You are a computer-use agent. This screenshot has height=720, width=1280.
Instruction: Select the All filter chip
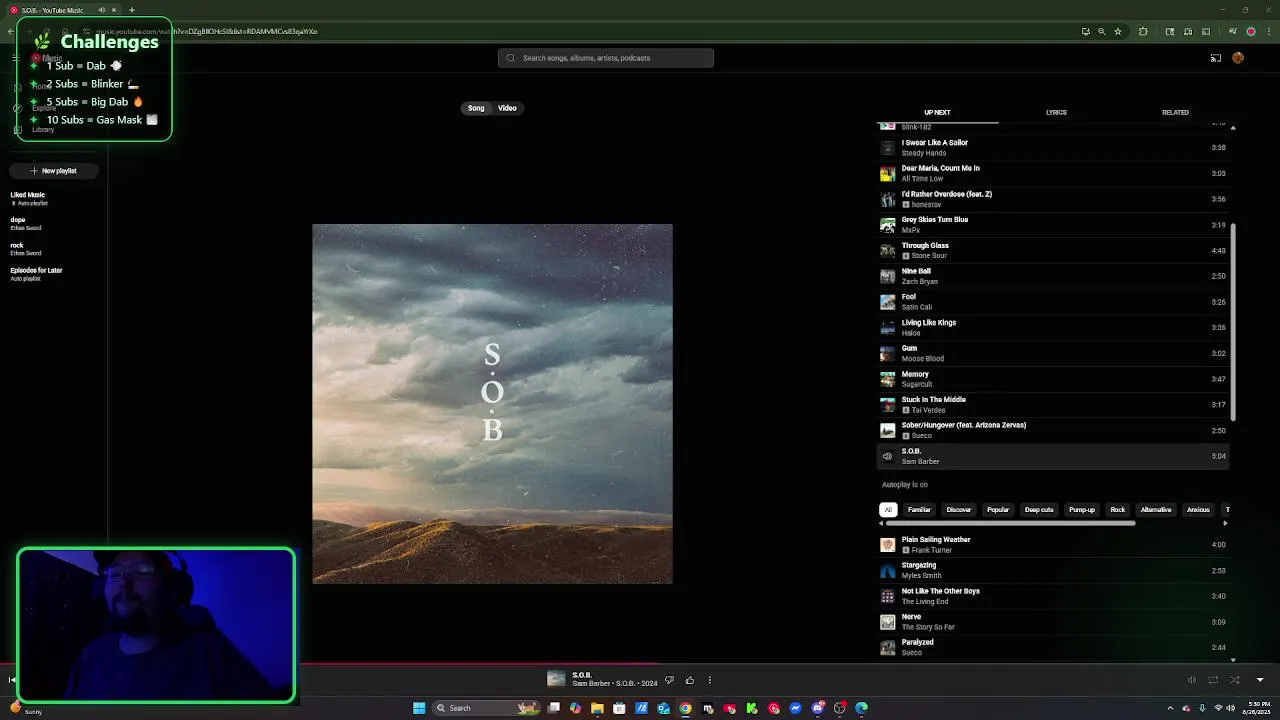pos(888,510)
